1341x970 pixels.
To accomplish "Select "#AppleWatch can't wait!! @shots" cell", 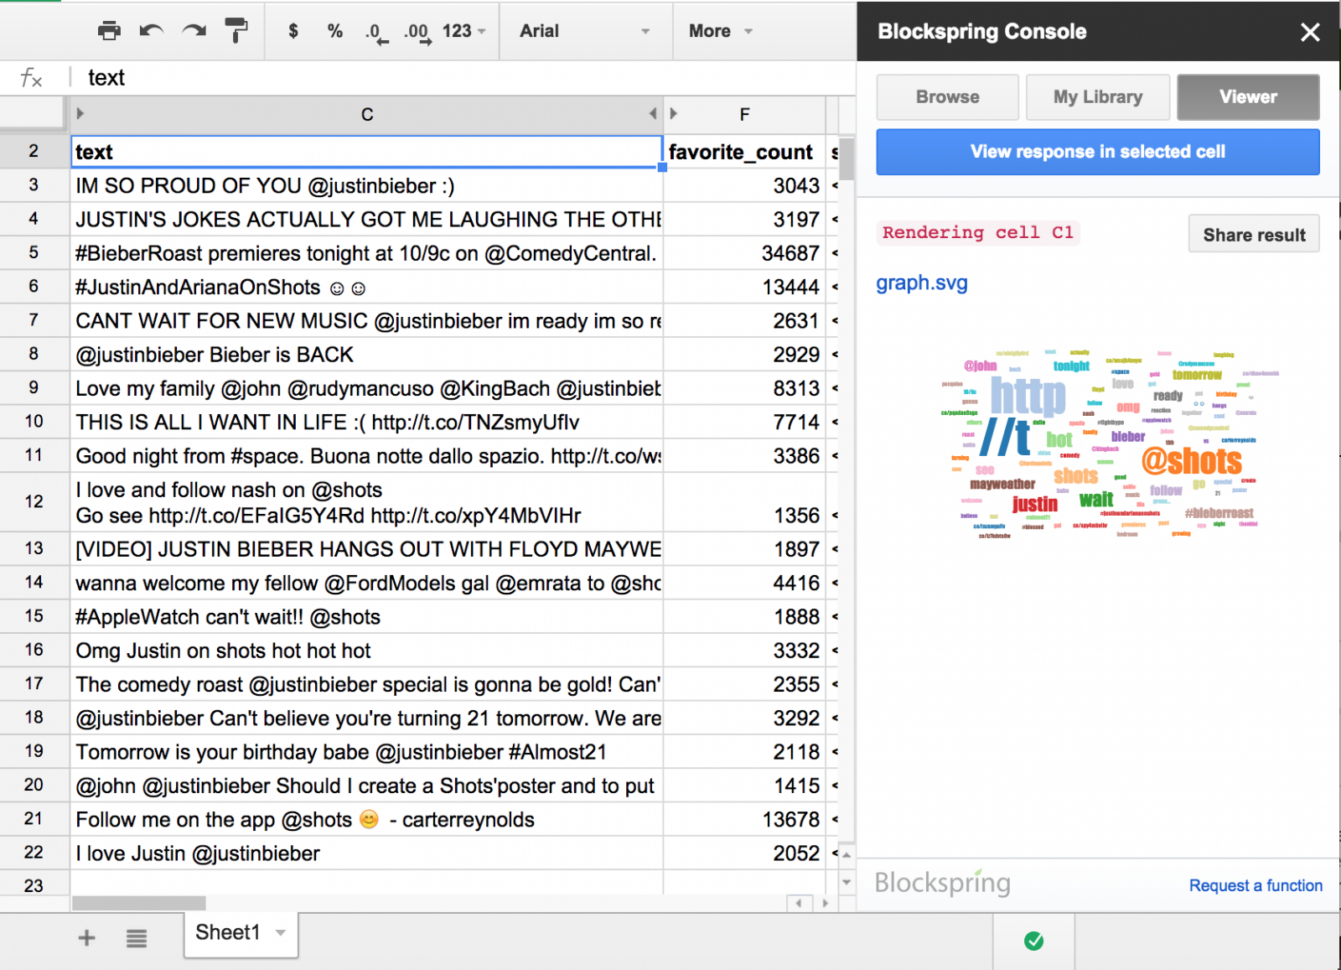I will coord(367,617).
